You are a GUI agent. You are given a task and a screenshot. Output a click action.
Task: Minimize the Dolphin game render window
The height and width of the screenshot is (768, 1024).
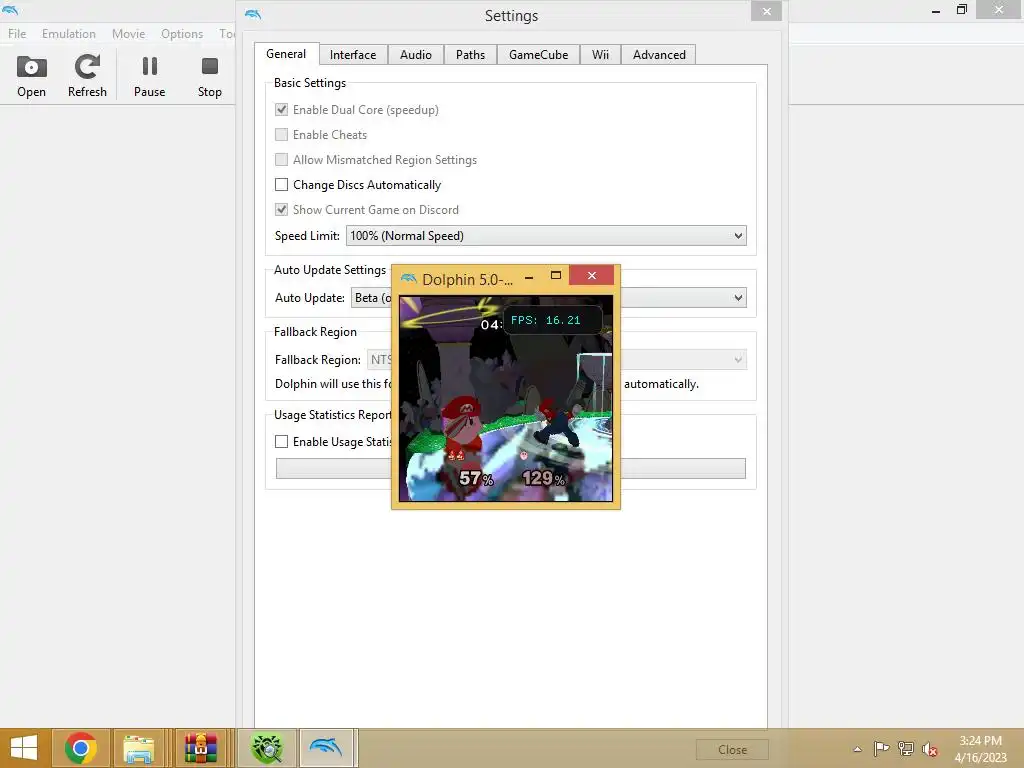coord(529,277)
